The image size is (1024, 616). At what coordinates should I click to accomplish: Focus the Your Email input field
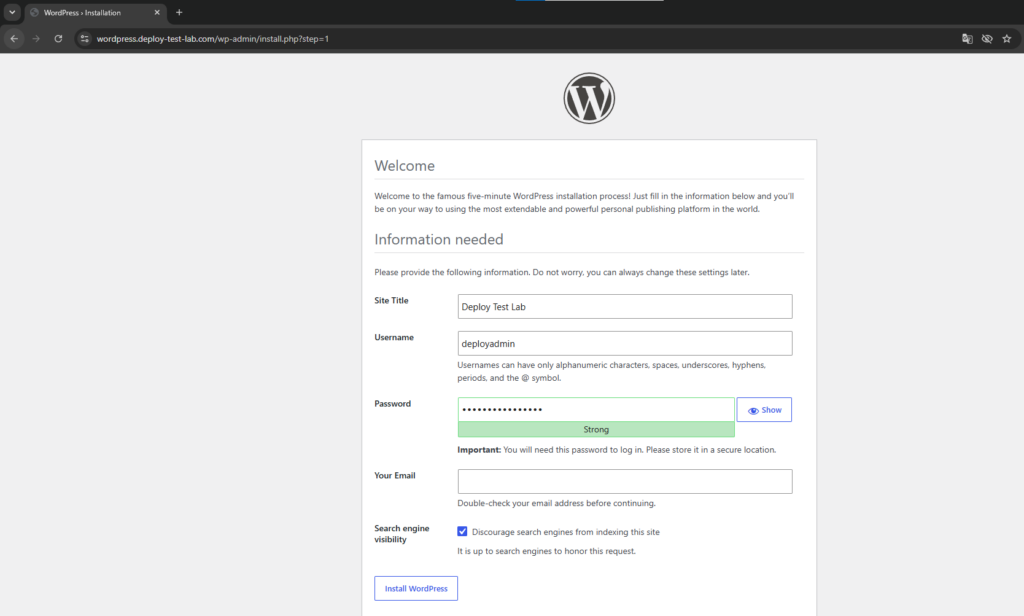[x=625, y=481]
